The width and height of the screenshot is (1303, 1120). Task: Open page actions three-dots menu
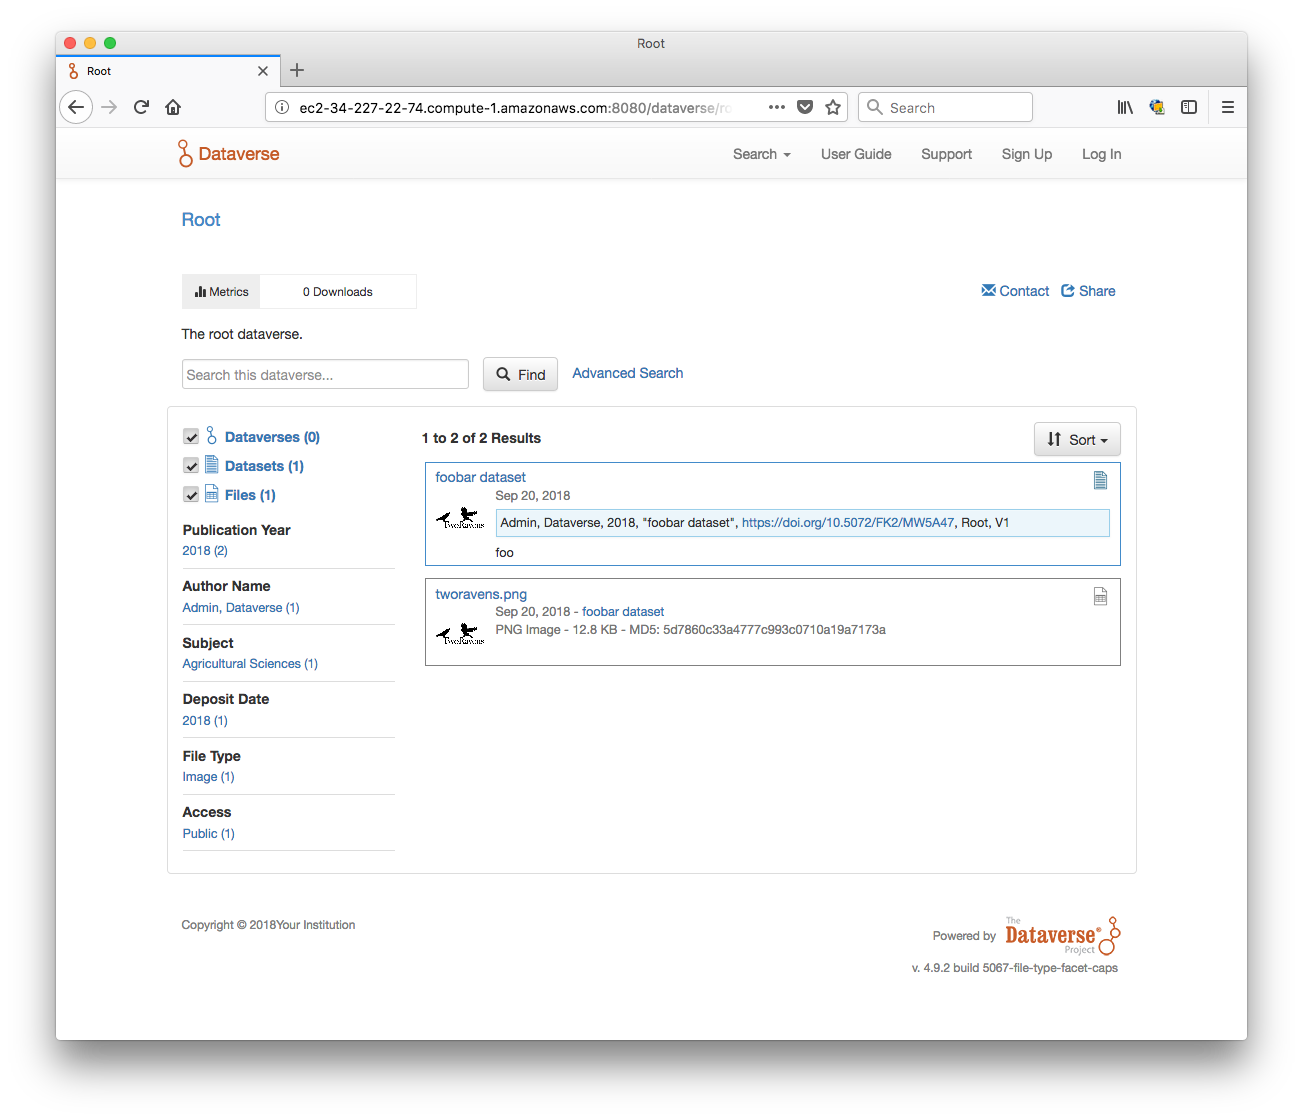pyautogui.click(x=777, y=107)
